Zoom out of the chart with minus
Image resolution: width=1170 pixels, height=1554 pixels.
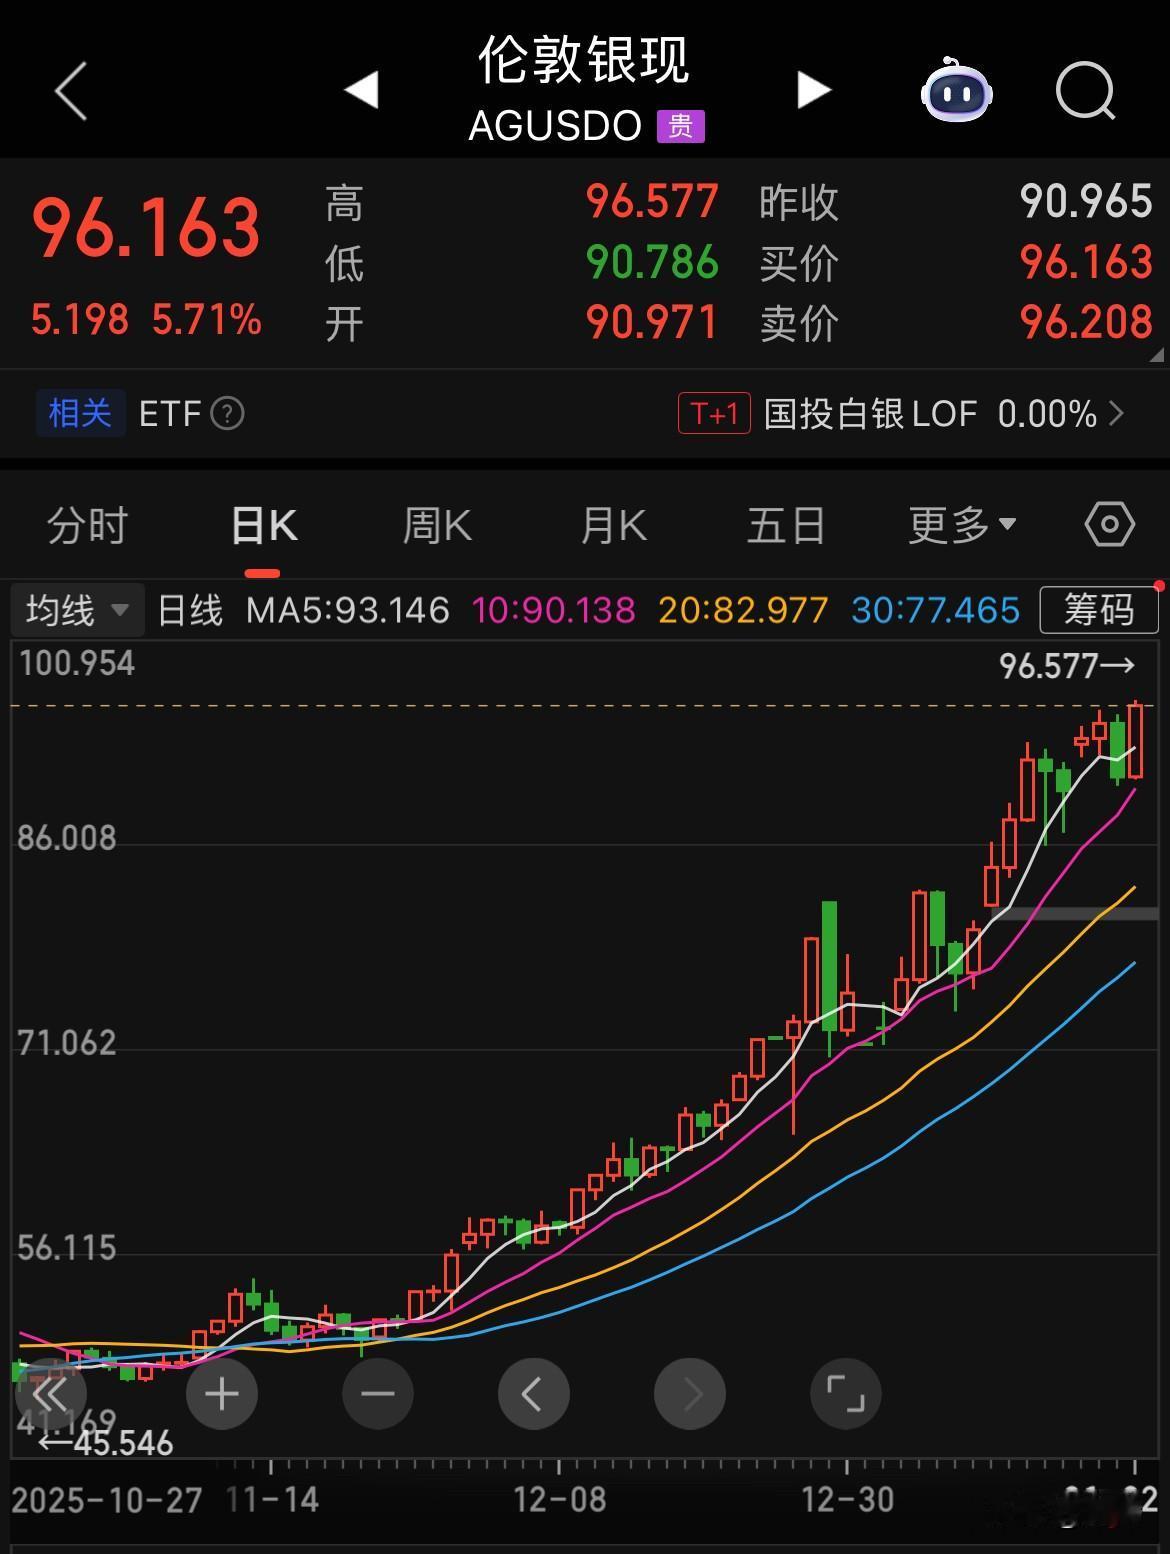click(378, 1393)
